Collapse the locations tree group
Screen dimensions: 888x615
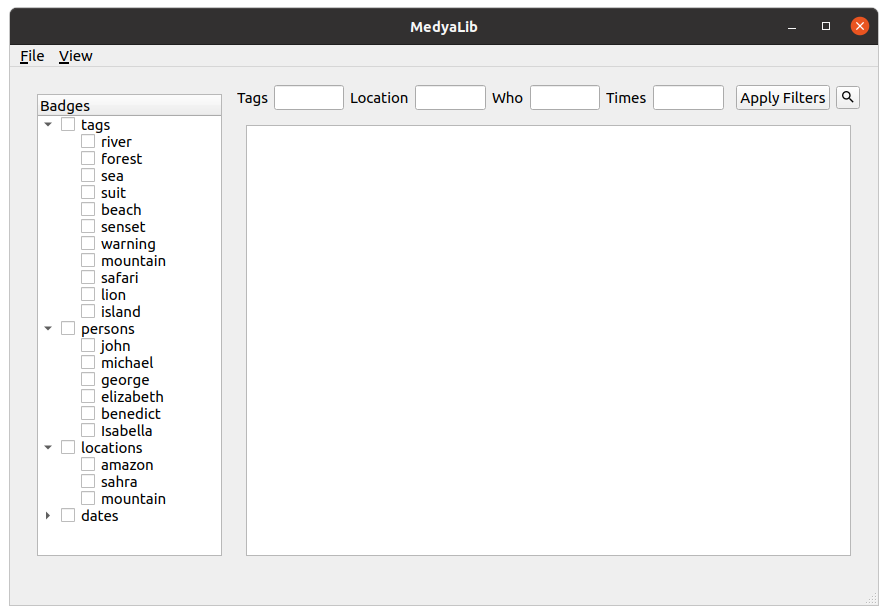coord(48,447)
